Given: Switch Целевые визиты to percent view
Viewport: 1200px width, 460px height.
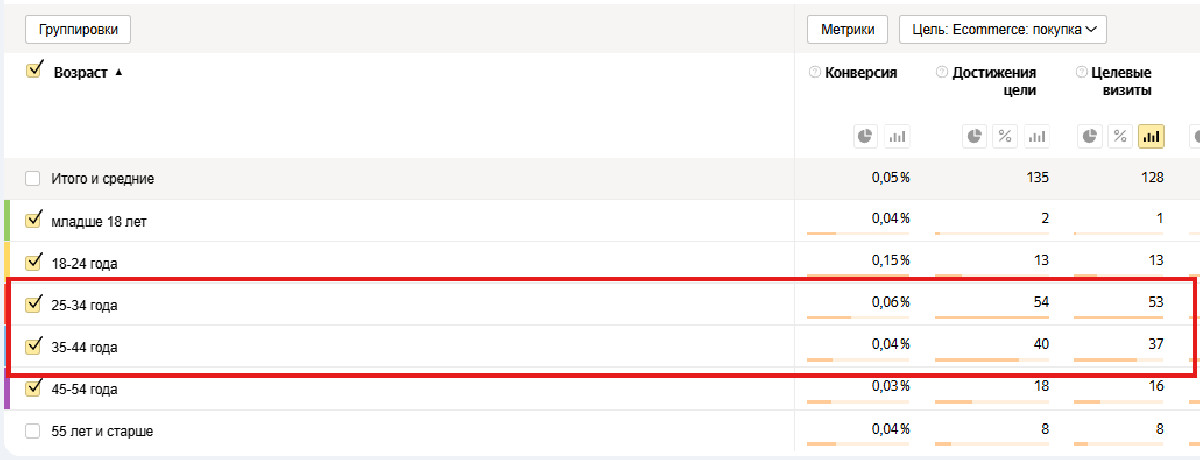Looking at the screenshot, I should 1120,136.
